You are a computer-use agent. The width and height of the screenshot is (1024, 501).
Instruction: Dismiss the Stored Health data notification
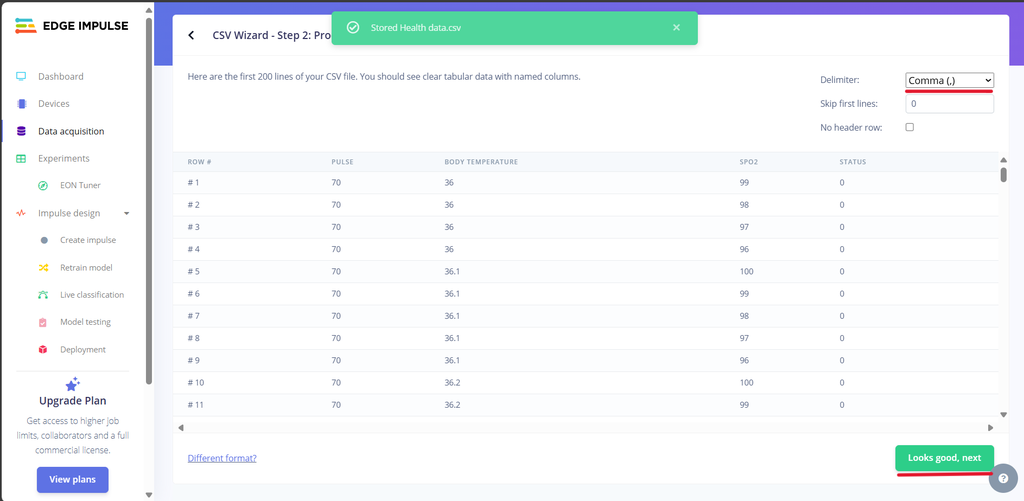click(676, 27)
